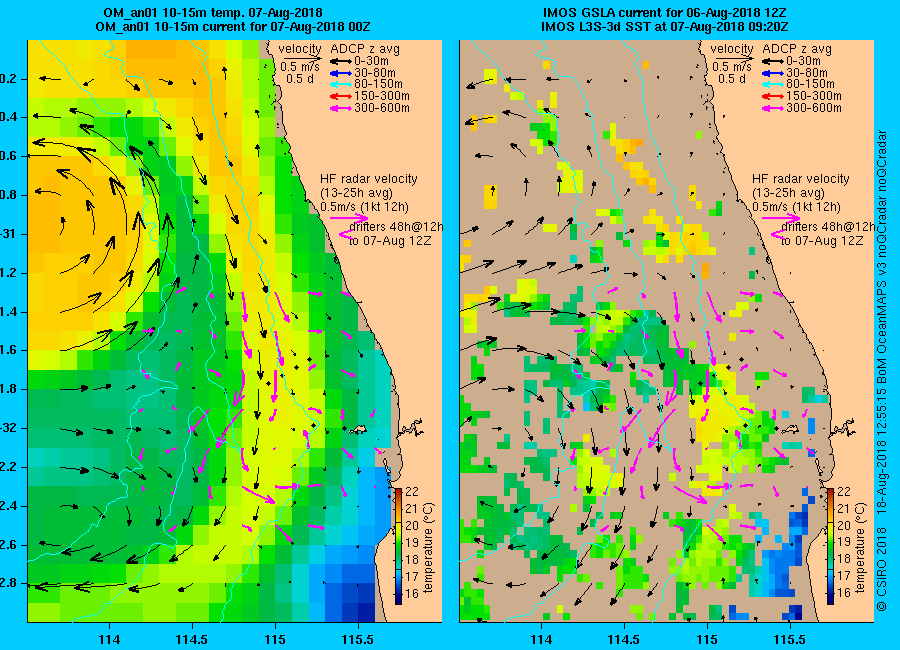Click the blue 30-80m arrow in left legend

340,73
